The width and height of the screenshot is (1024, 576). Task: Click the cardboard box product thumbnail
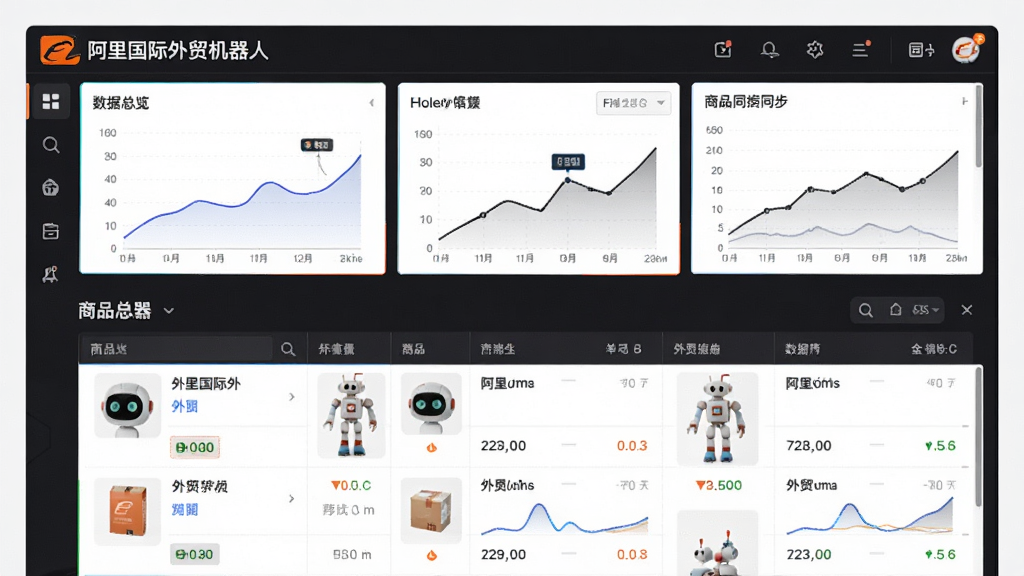tap(431, 511)
